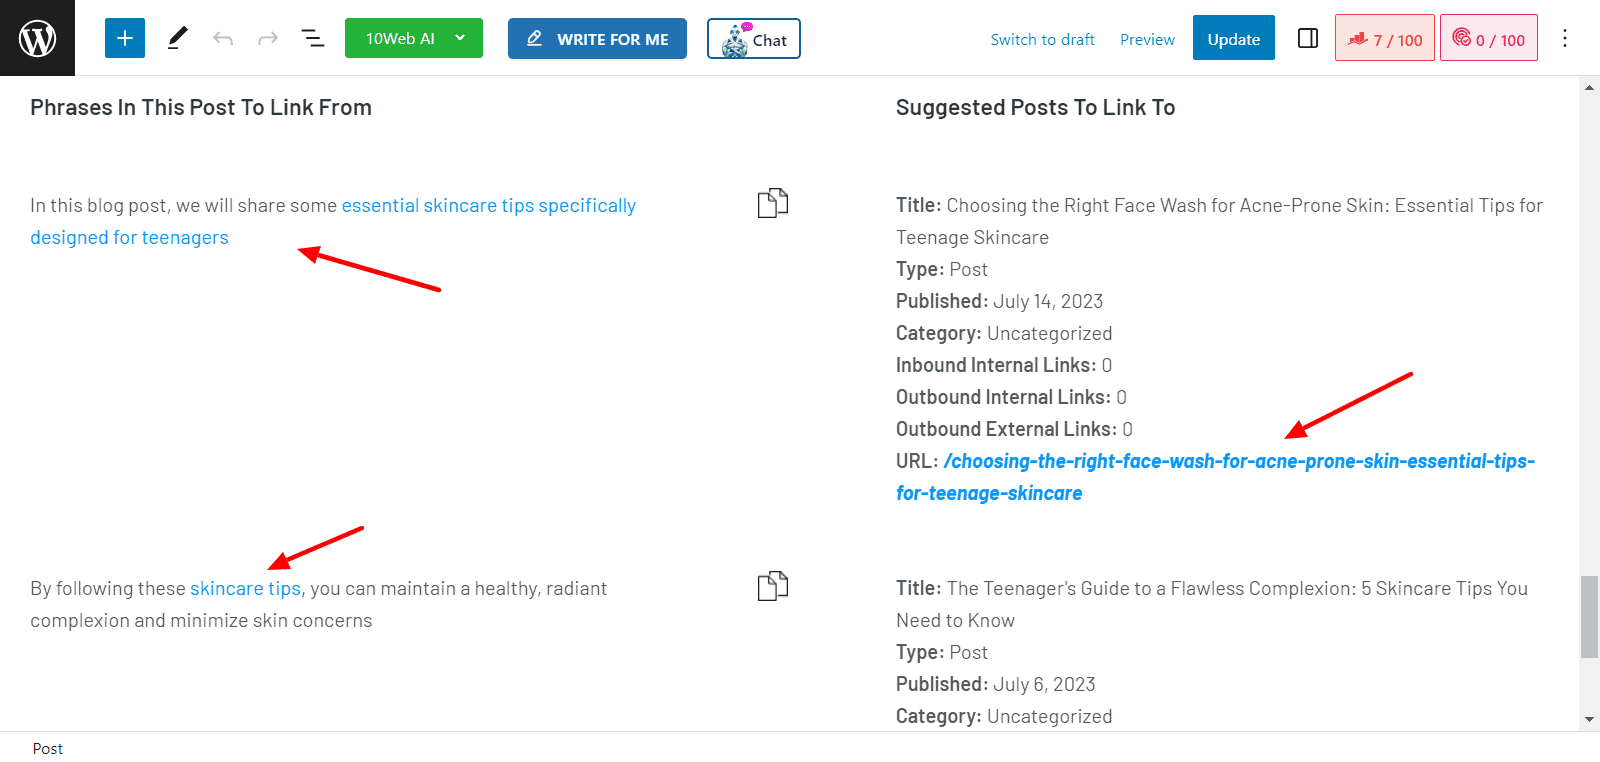Image resolution: width=1600 pixels, height=762 pixels.
Task: Select the pencil Tools icon
Action: [x=177, y=38]
